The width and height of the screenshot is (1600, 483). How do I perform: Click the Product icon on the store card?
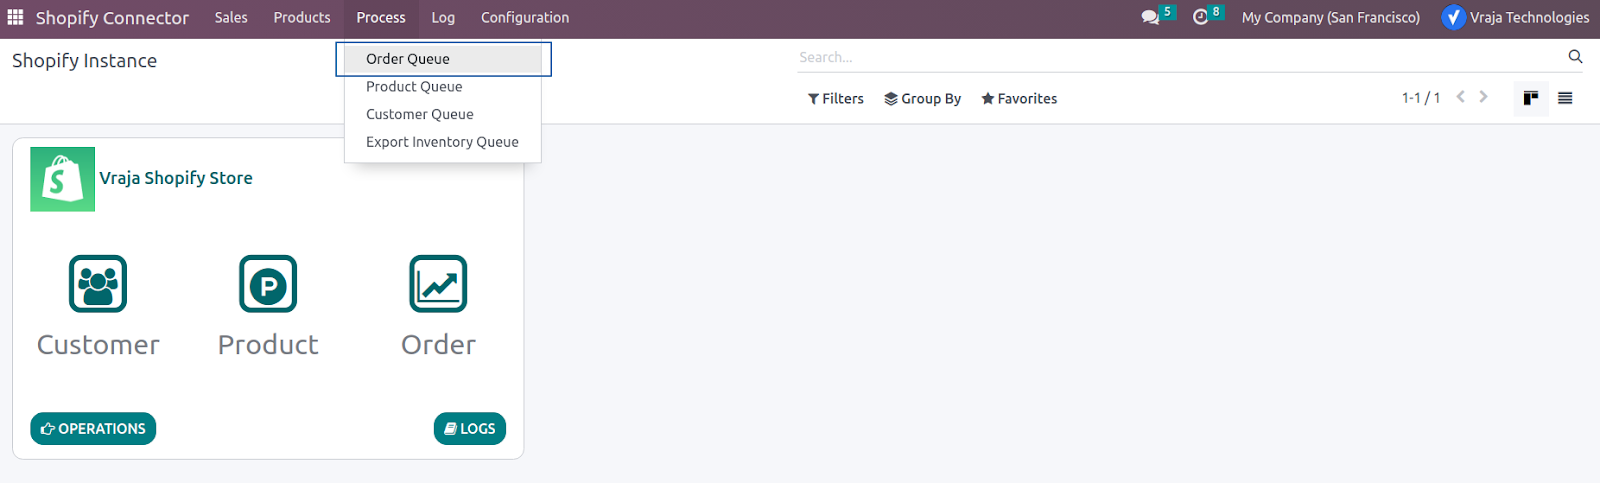click(268, 284)
